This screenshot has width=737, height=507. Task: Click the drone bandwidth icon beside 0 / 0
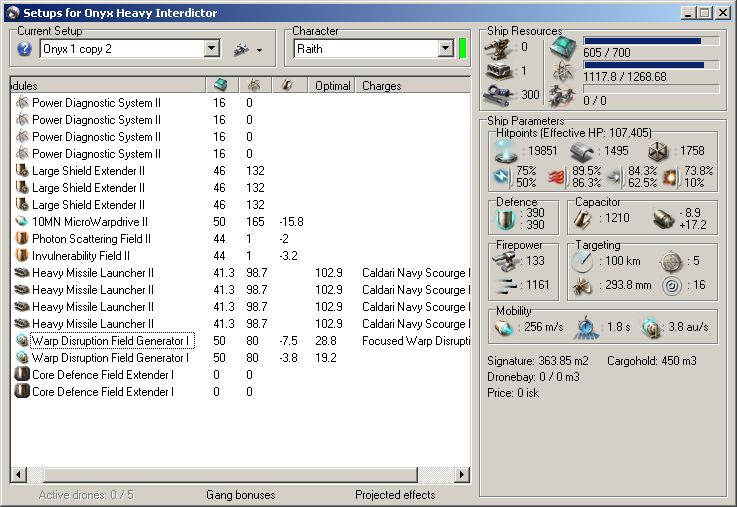(562, 95)
